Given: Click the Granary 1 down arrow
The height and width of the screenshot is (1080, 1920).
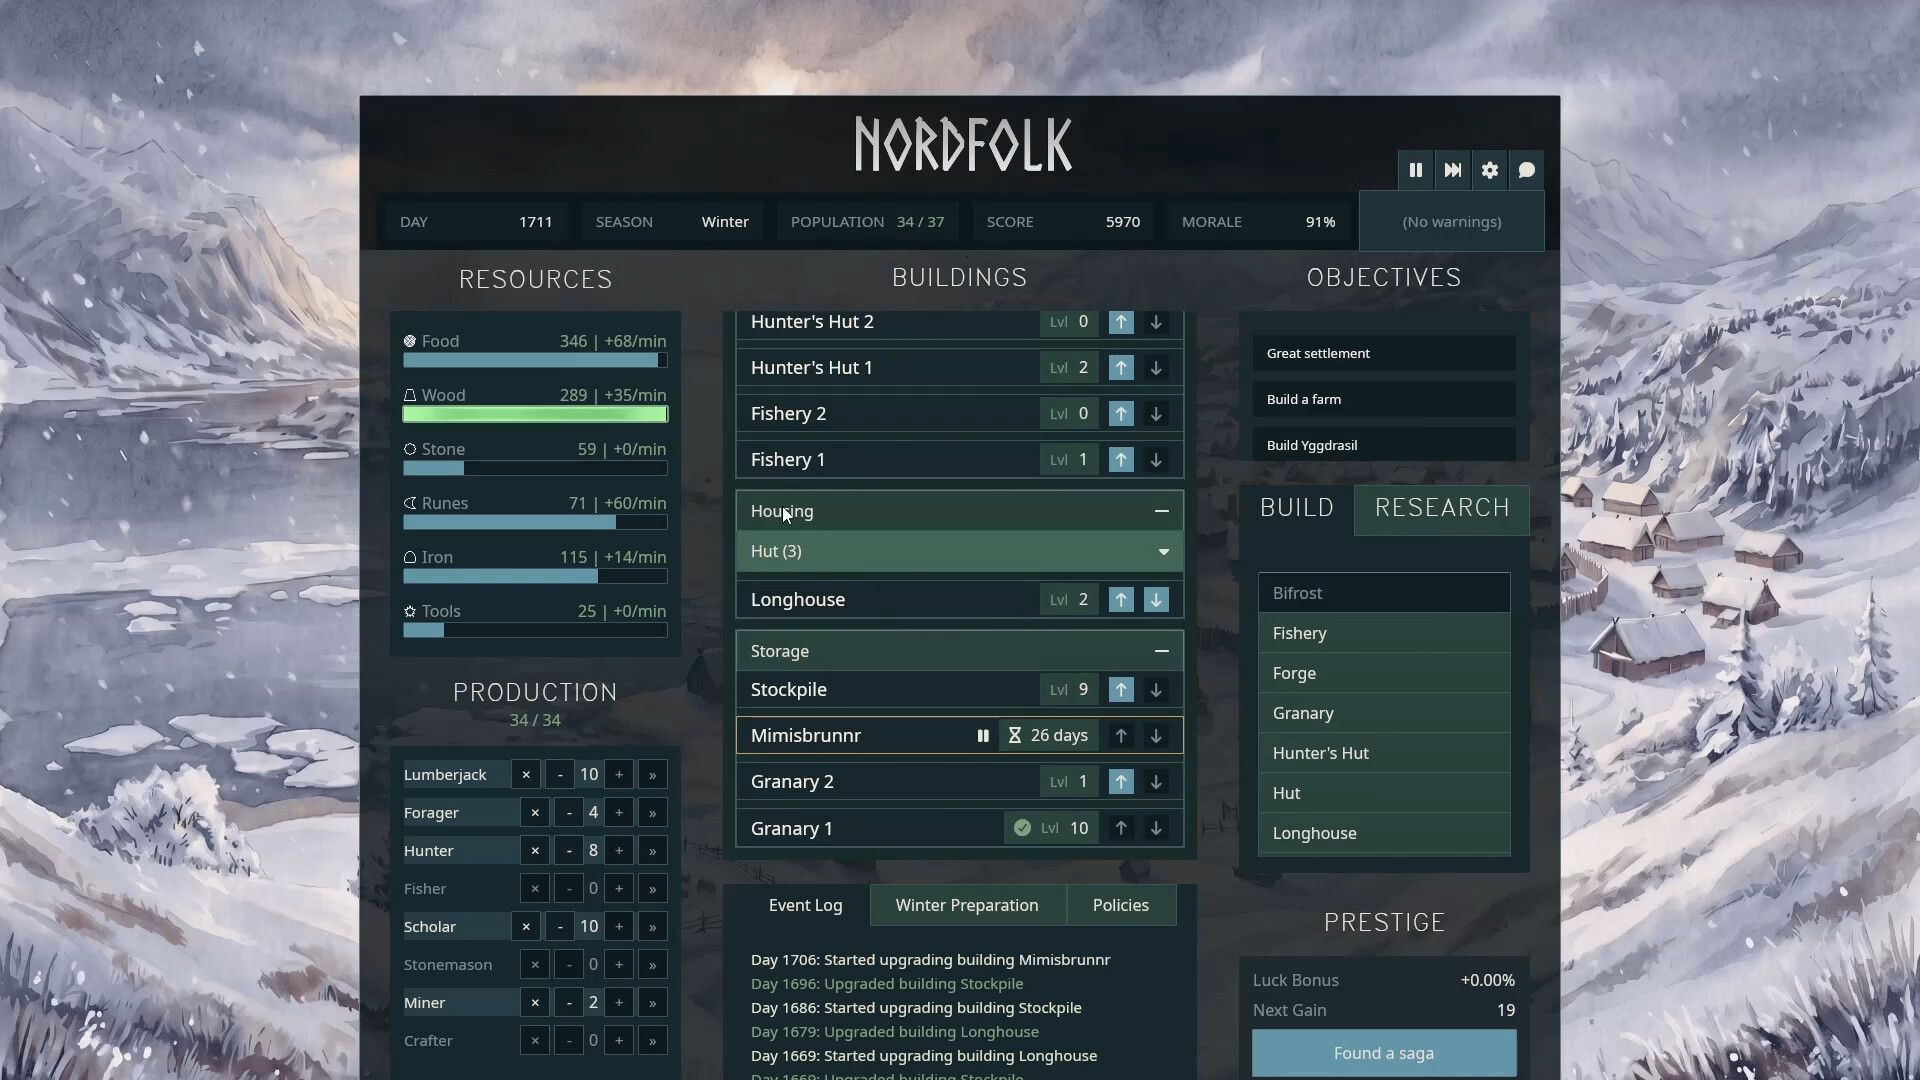Looking at the screenshot, I should click(x=1156, y=828).
